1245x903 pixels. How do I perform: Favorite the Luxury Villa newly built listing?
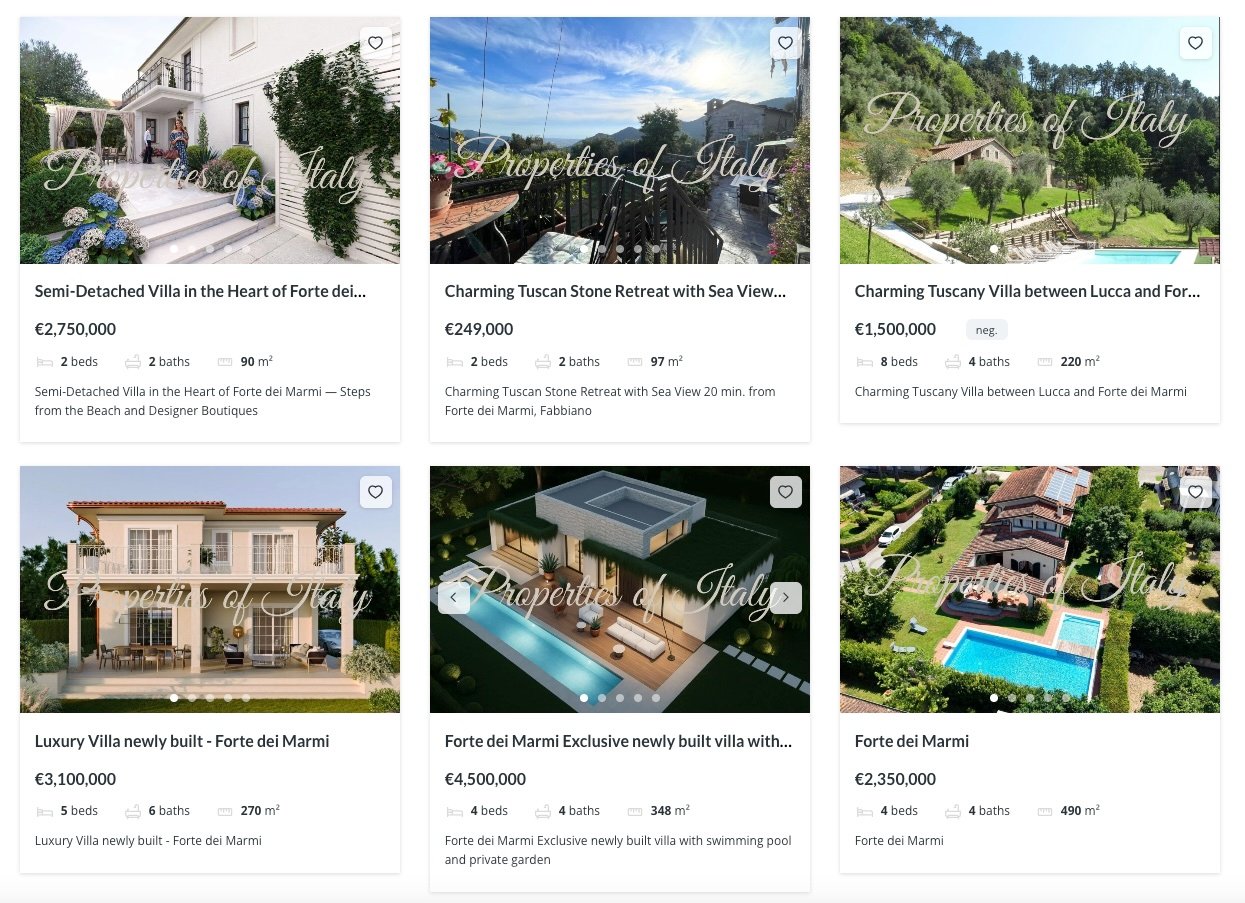click(375, 492)
